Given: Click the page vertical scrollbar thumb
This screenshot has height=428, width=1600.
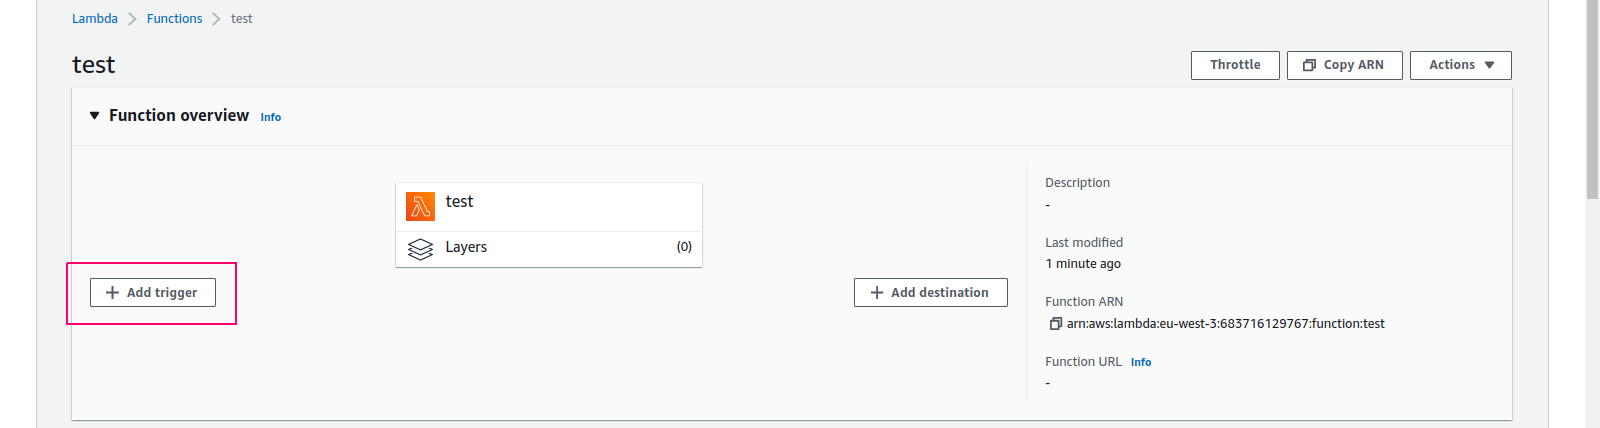Looking at the screenshot, I should tap(1592, 100).
